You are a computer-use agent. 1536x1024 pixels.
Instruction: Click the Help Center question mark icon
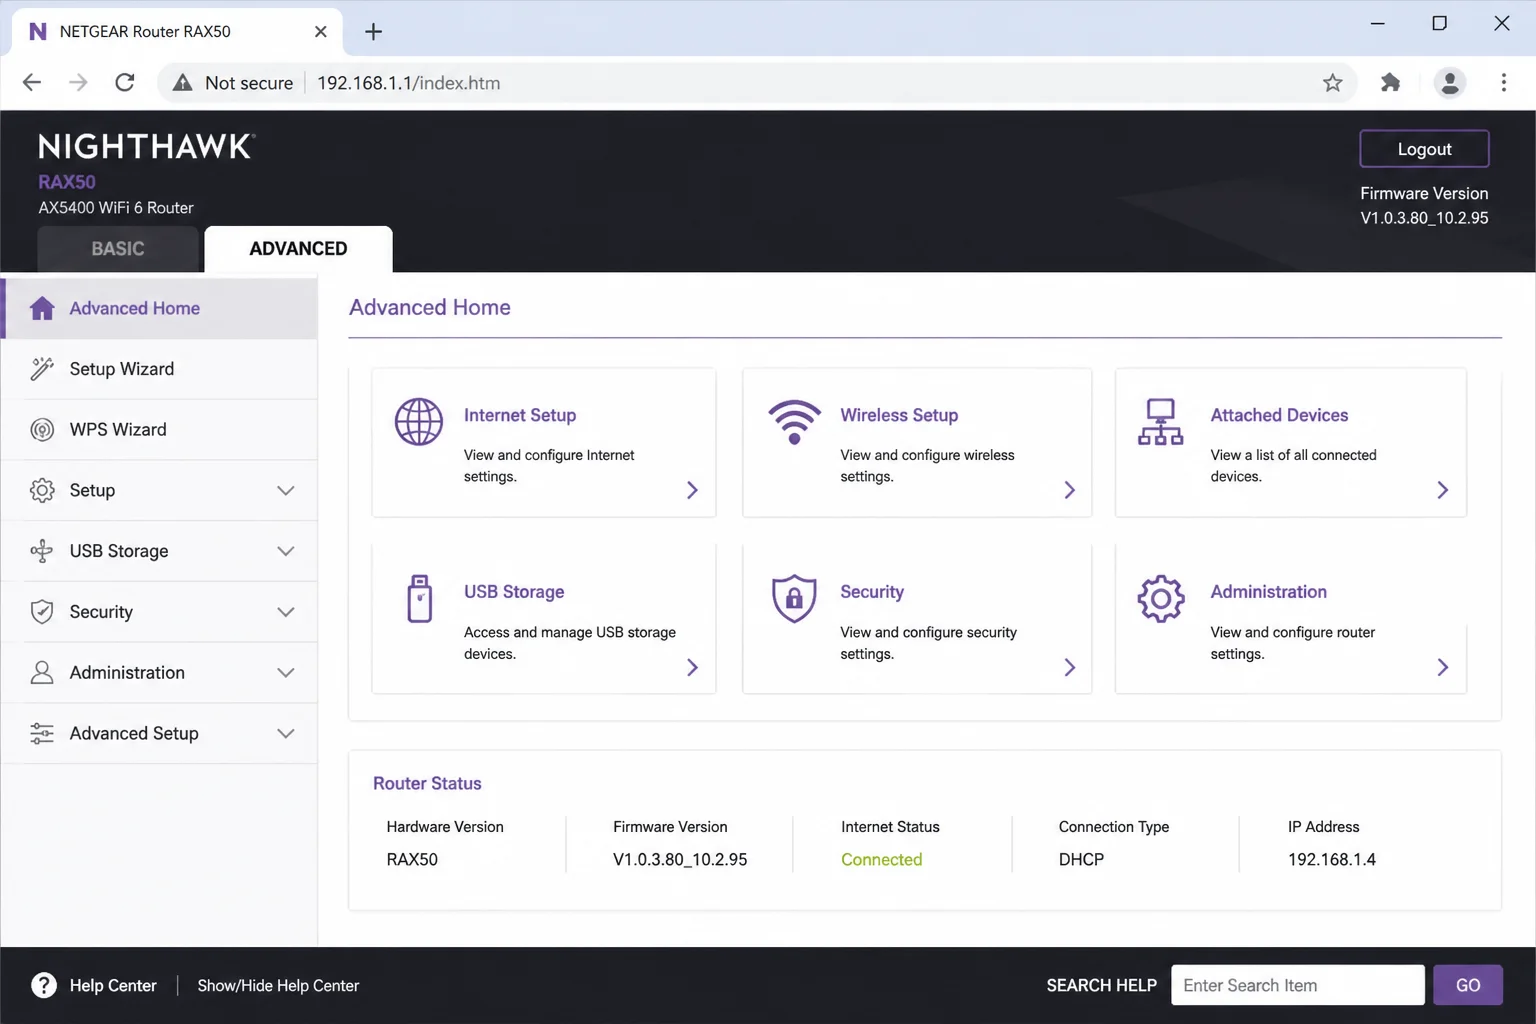pos(44,986)
